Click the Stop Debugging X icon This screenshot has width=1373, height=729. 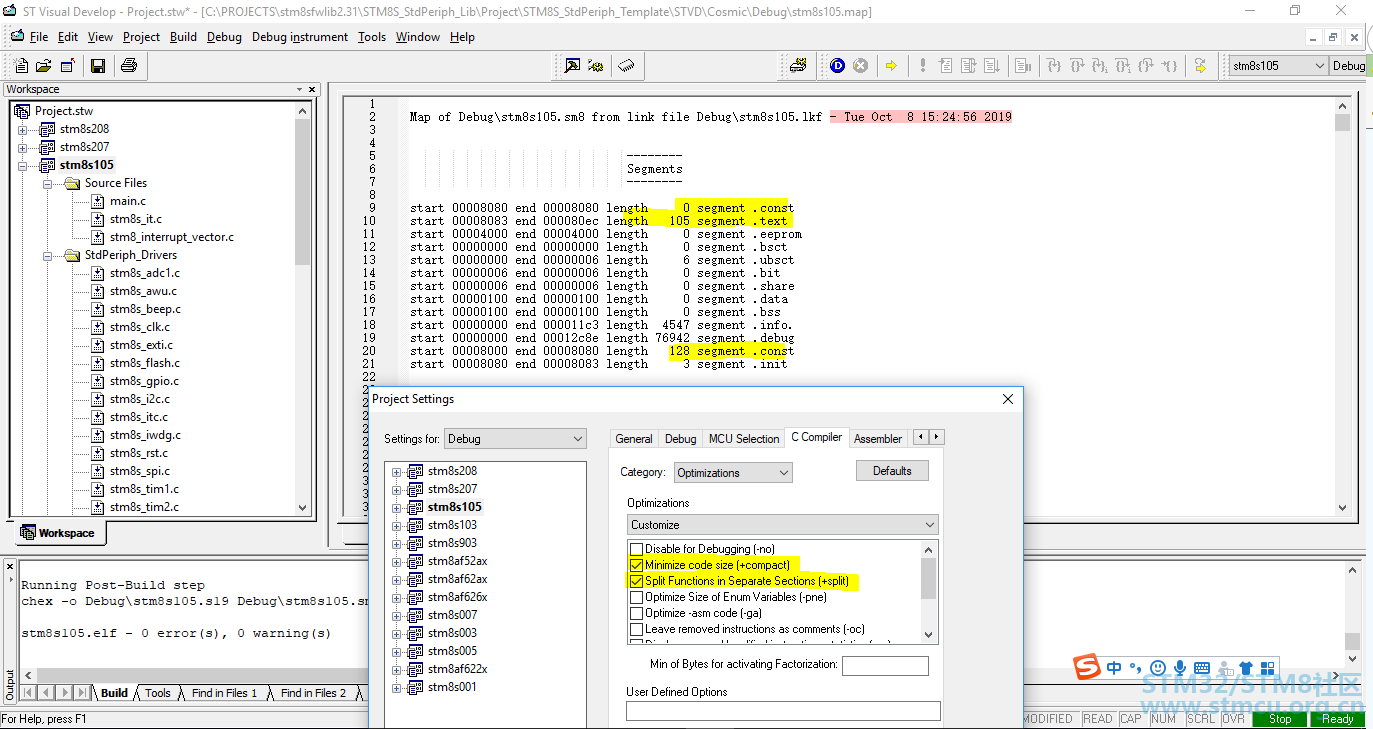click(x=861, y=66)
